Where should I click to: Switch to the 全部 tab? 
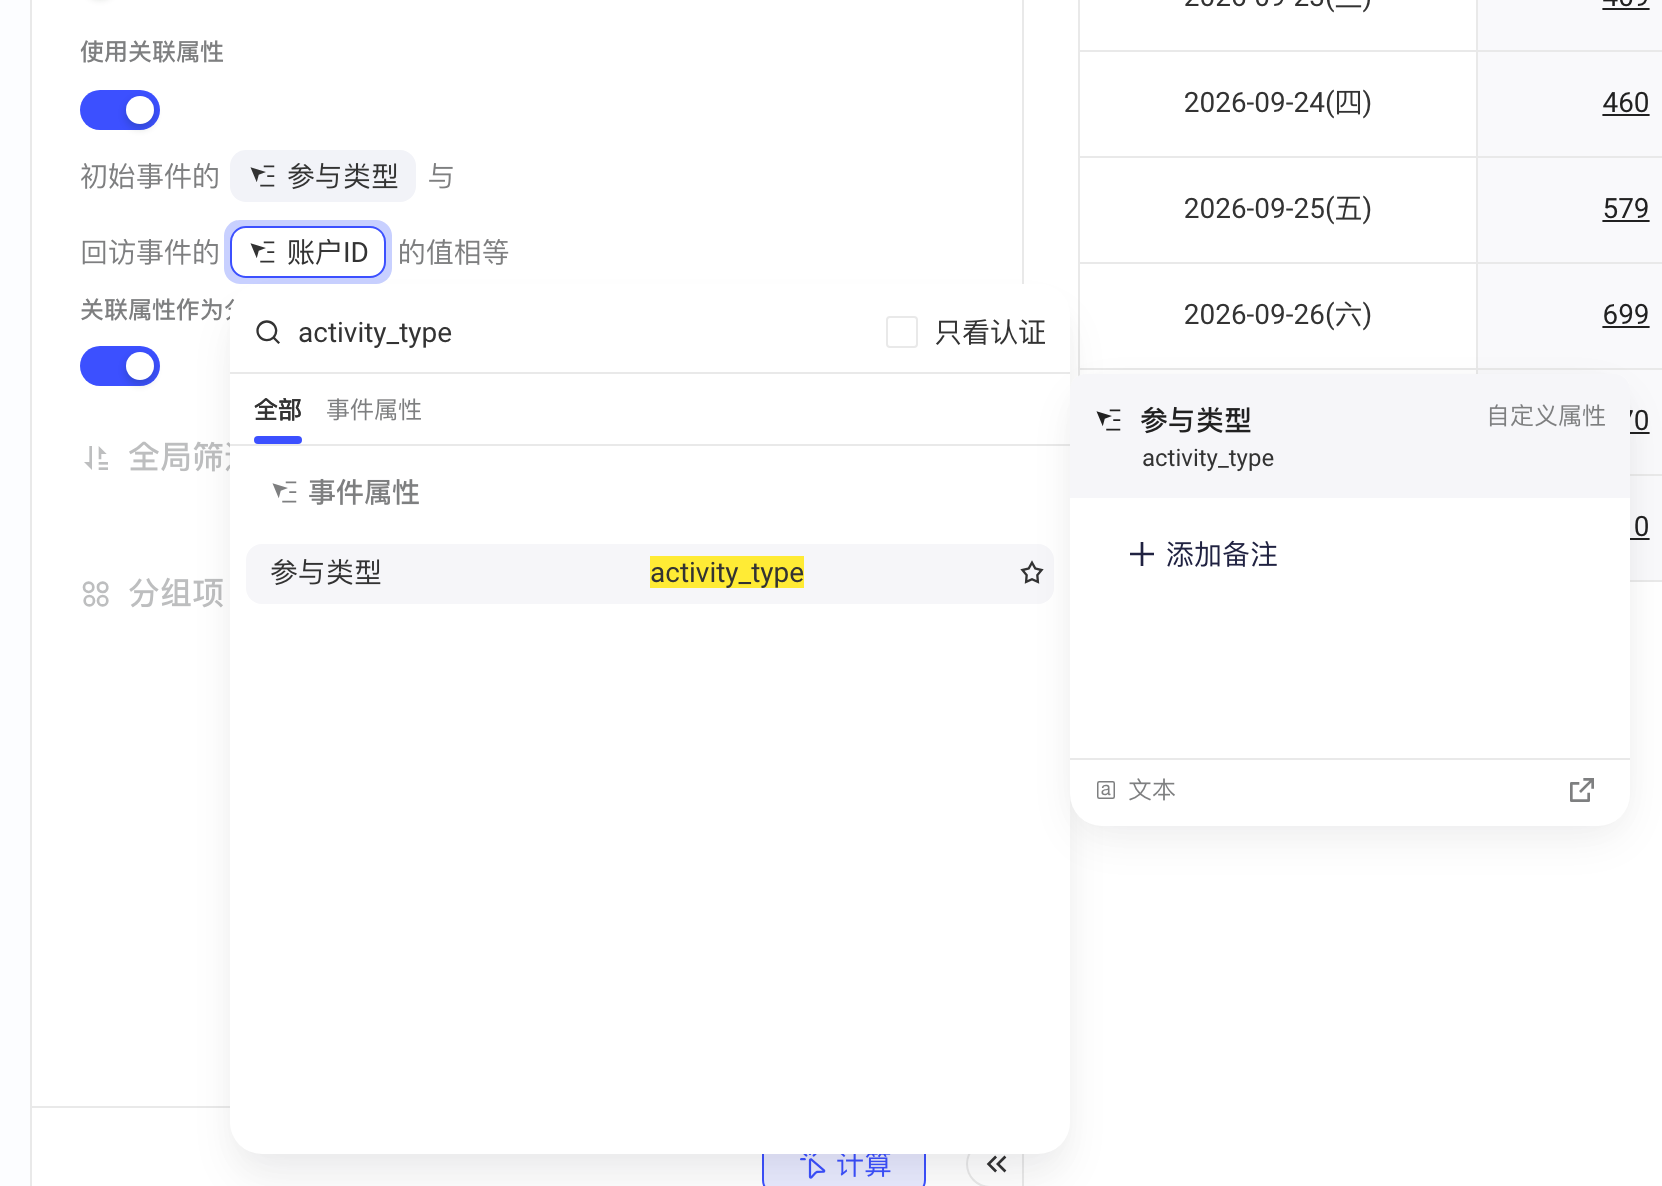pos(278,410)
